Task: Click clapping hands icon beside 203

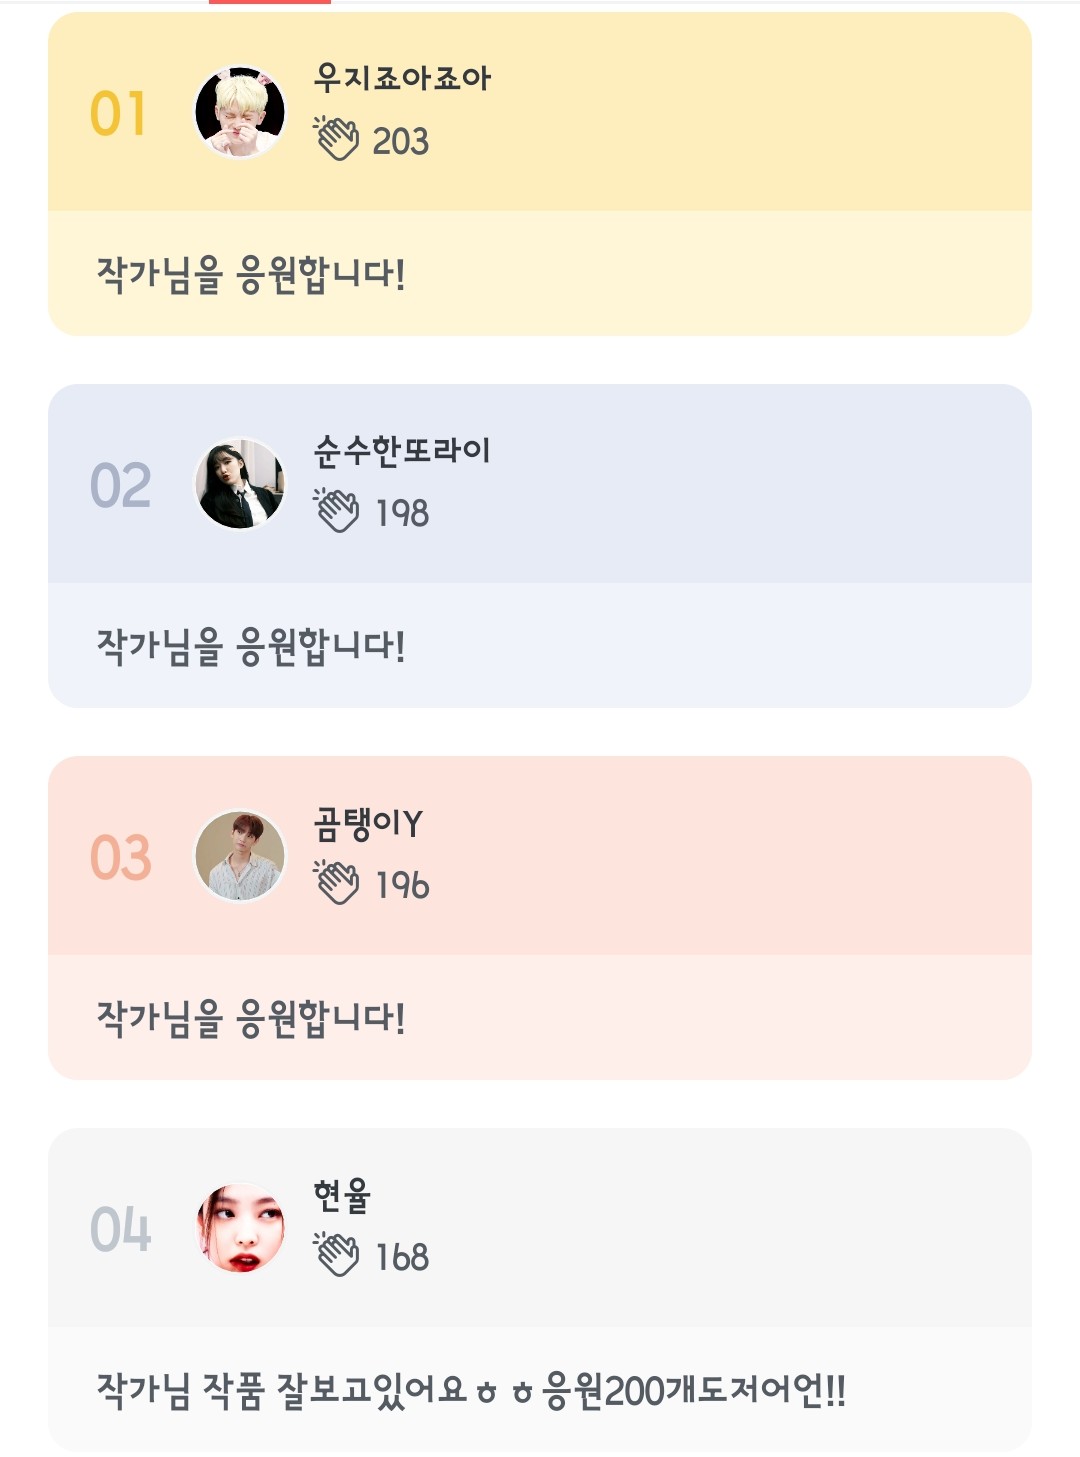Action: click(337, 139)
